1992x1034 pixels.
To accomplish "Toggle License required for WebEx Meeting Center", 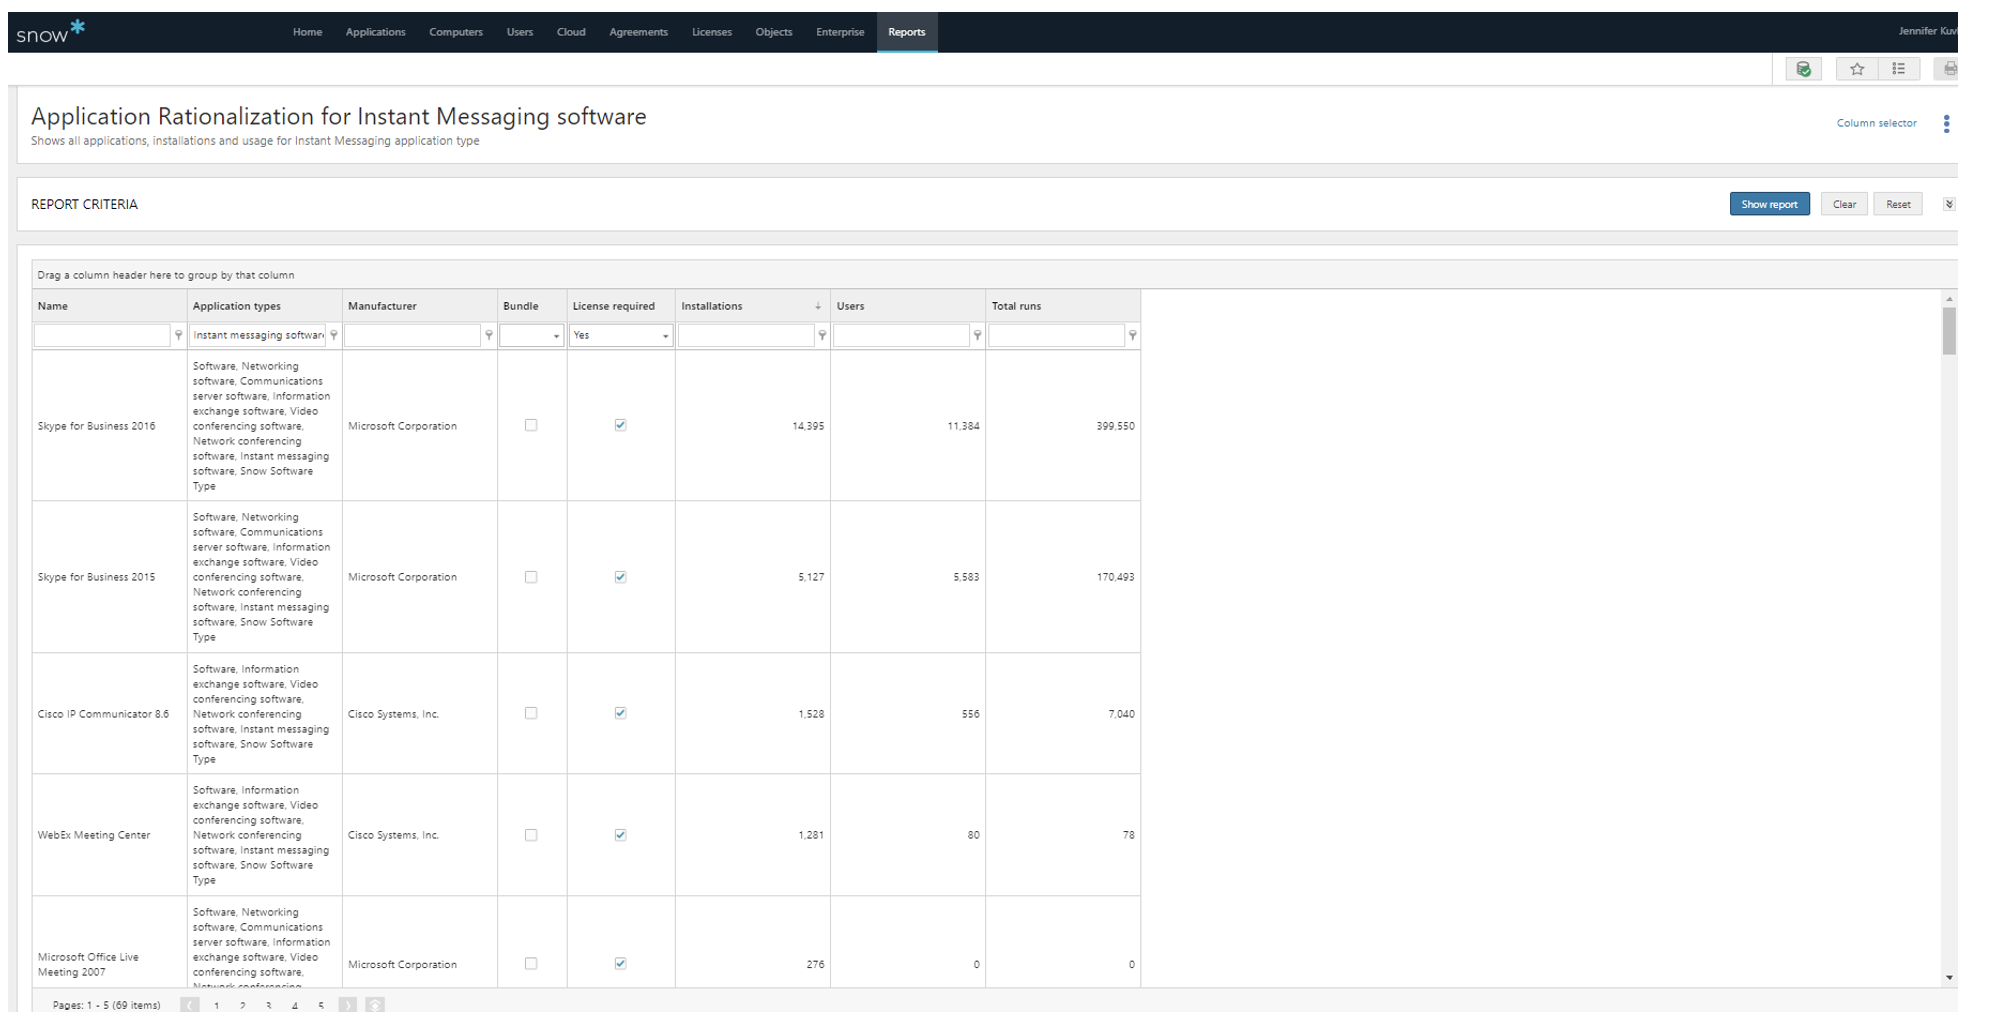I will coord(620,835).
